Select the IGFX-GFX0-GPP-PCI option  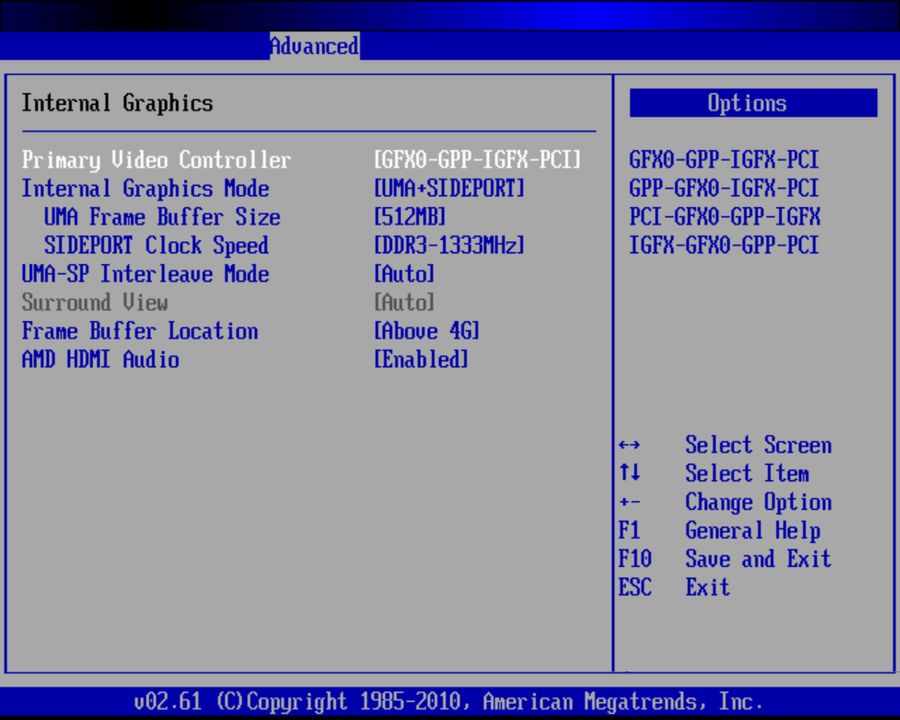pos(723,245)
